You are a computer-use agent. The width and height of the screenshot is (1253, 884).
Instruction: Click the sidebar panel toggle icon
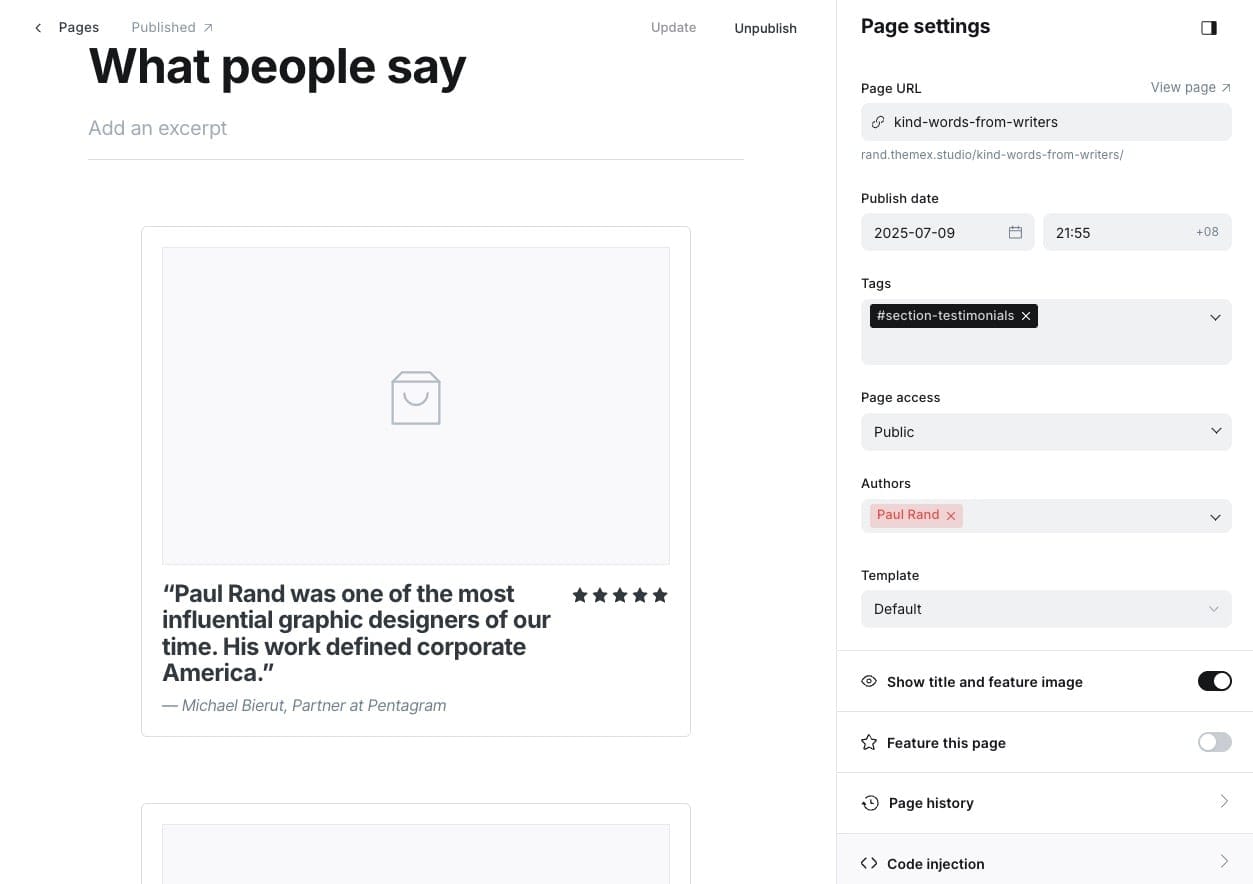pos(1208,28)
